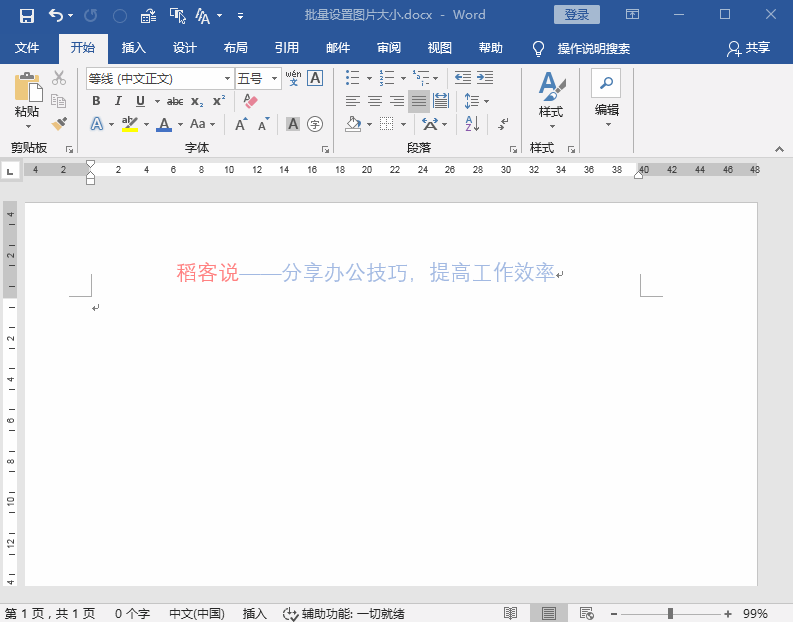
Task: Click the Clear Formatting eraser icon
Action: pyautogui.click(x=250, y=101)
